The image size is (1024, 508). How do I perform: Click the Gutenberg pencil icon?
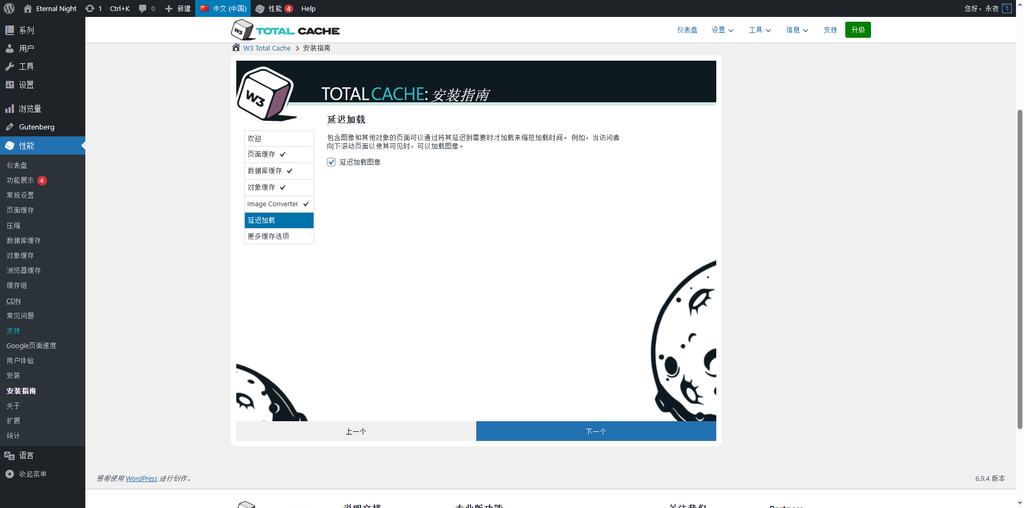[x=10, y=127]
